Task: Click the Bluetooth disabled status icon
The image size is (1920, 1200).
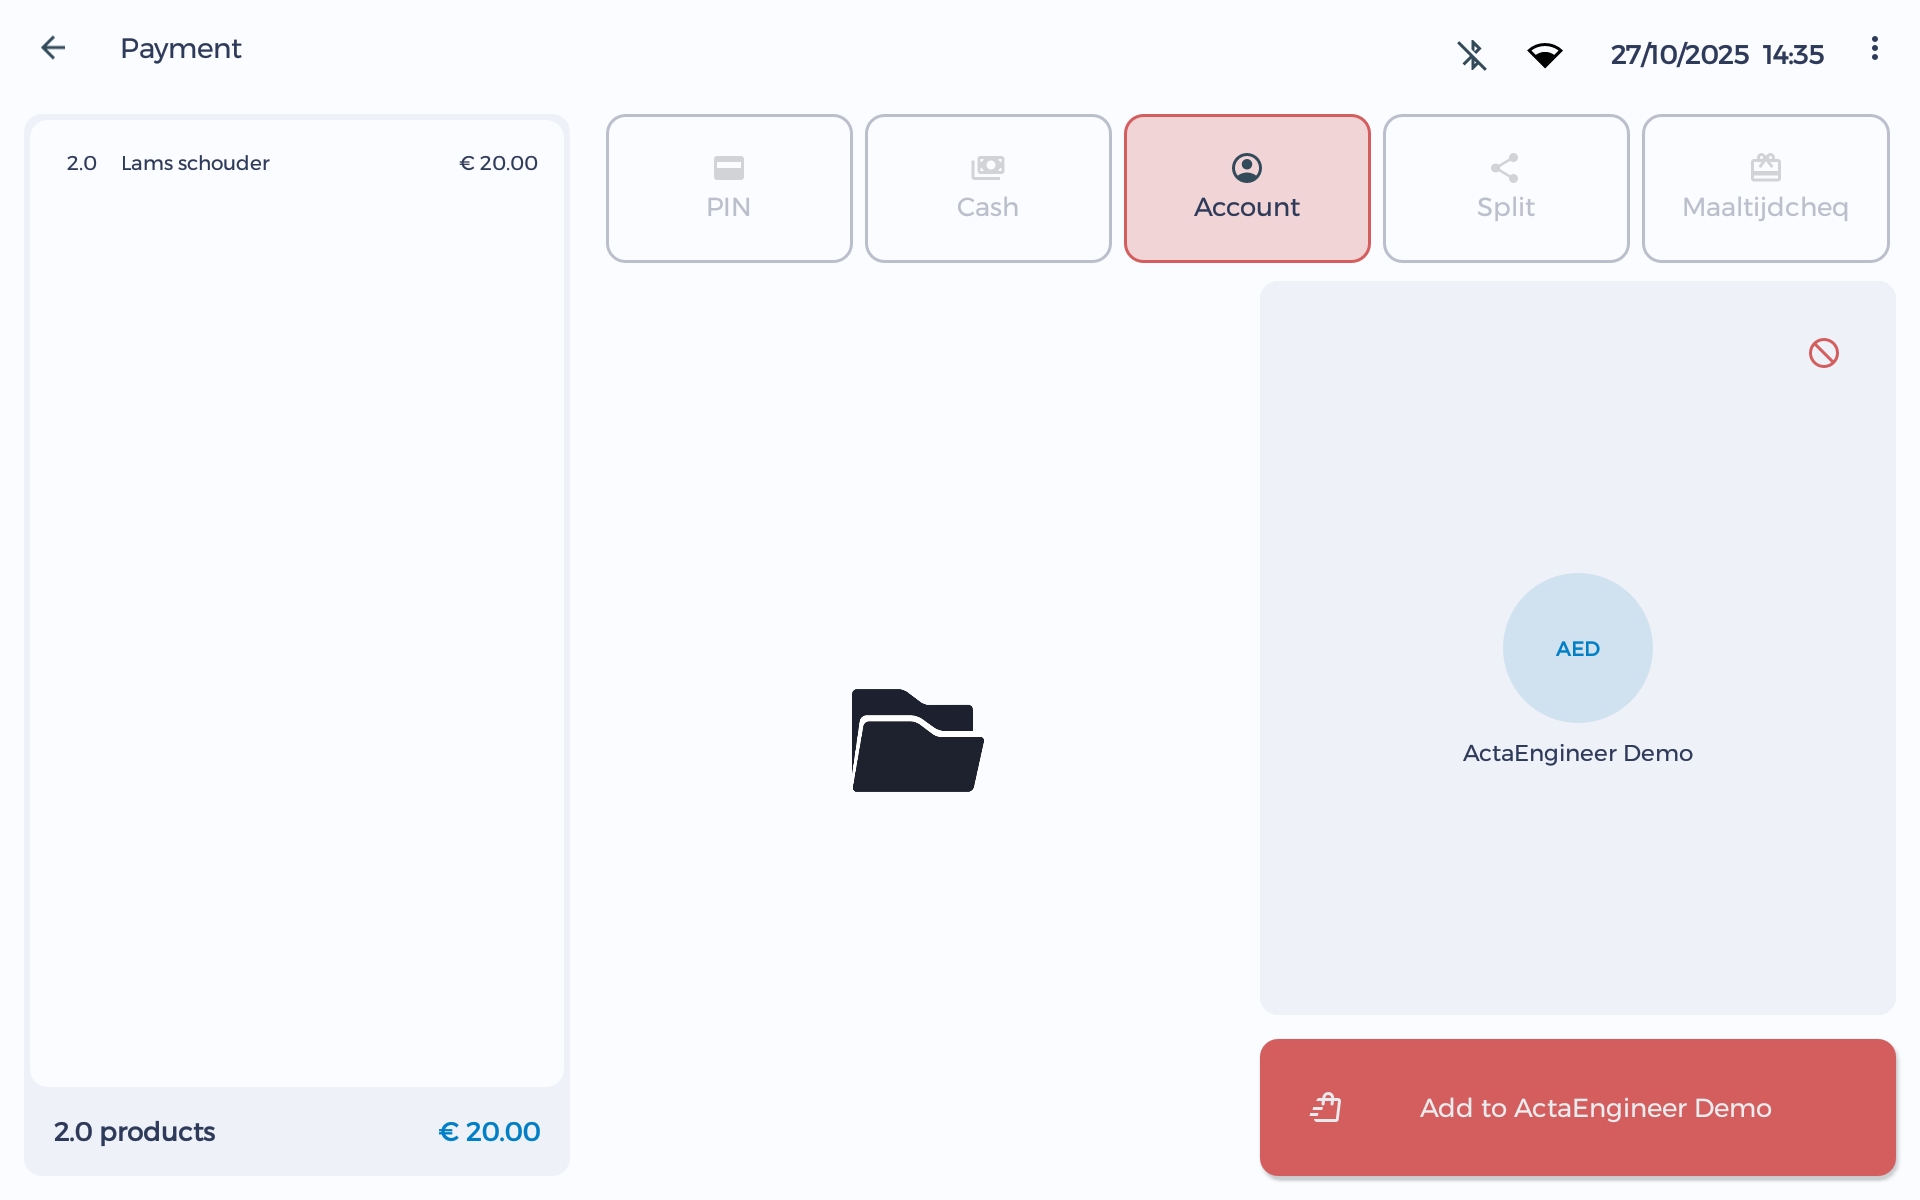Action: click(x=1471, y=55)
